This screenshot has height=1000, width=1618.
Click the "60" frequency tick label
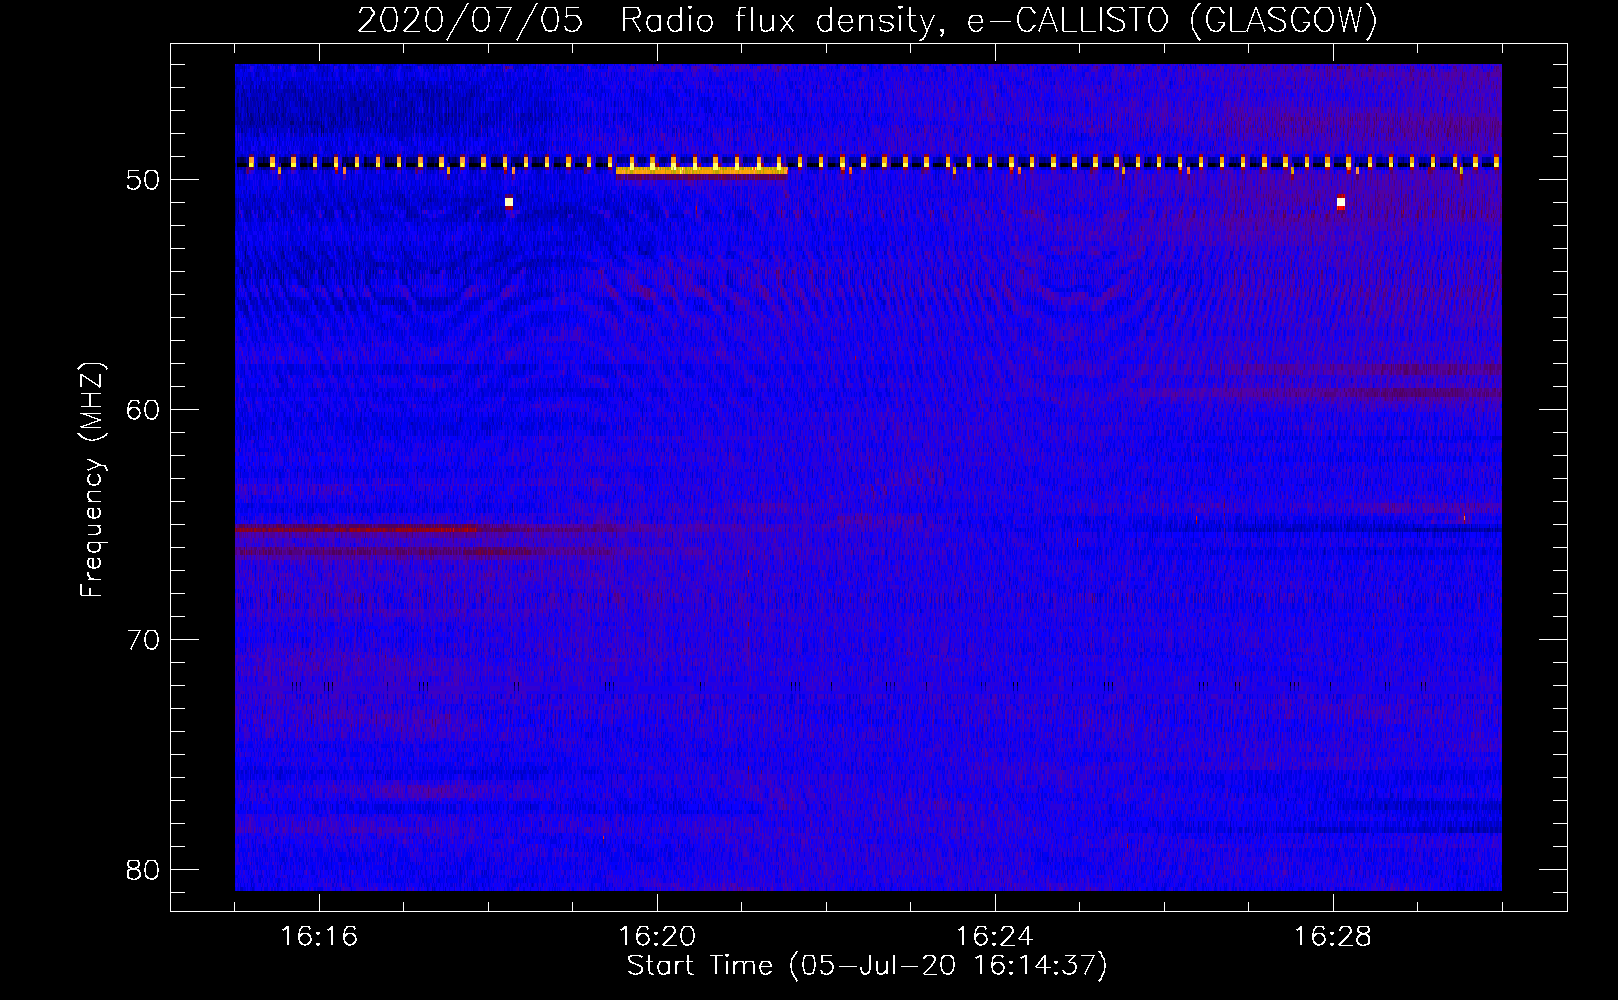click(x=143, y=410)
